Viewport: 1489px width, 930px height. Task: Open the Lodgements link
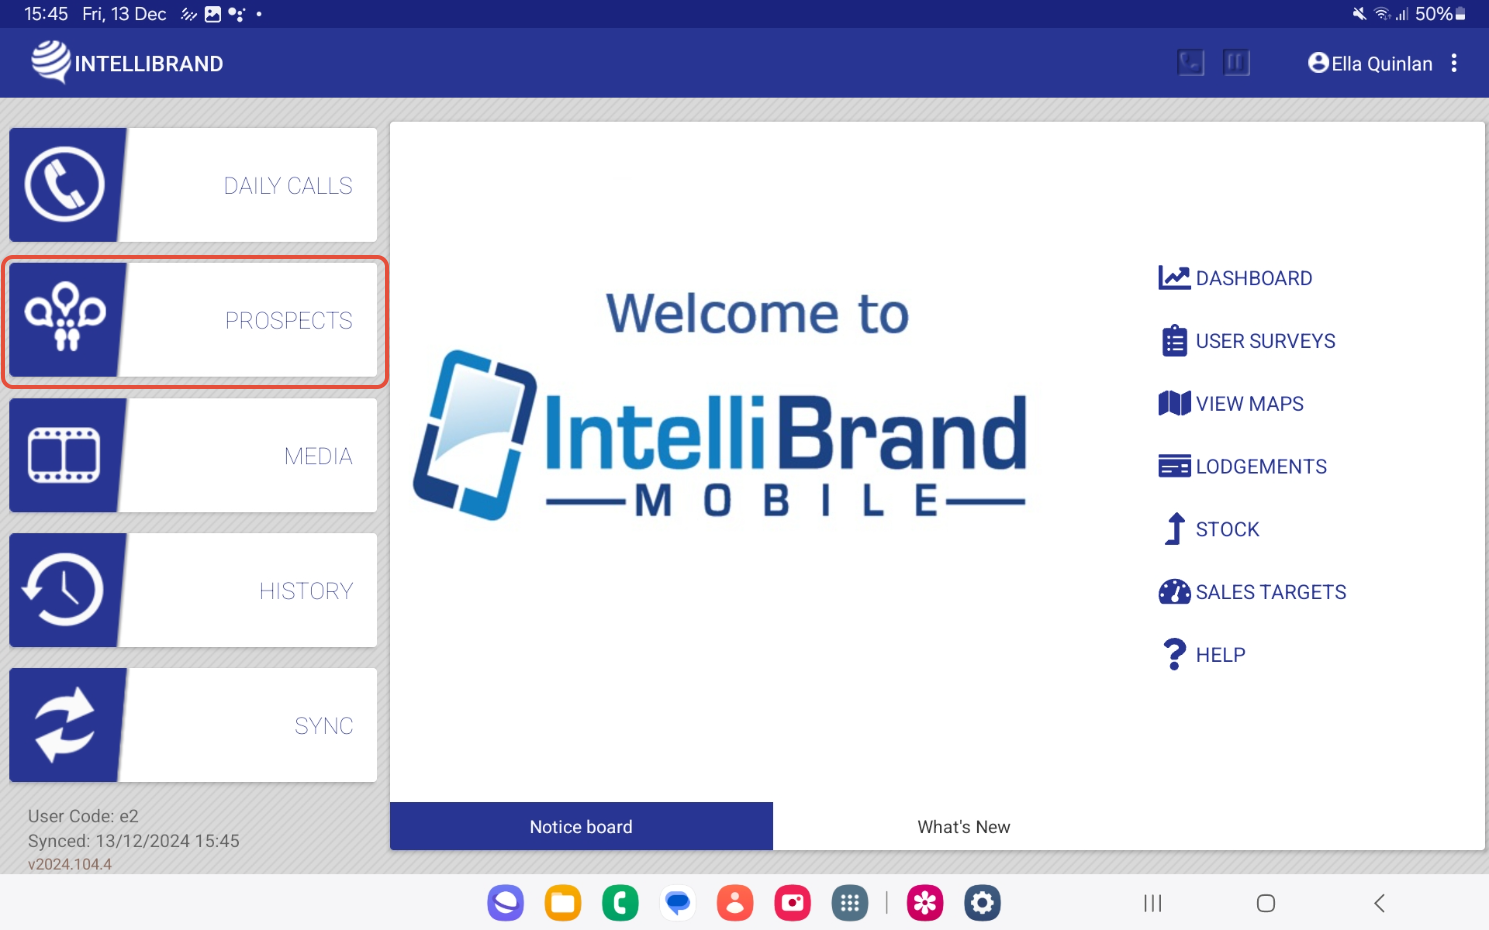1242,467
